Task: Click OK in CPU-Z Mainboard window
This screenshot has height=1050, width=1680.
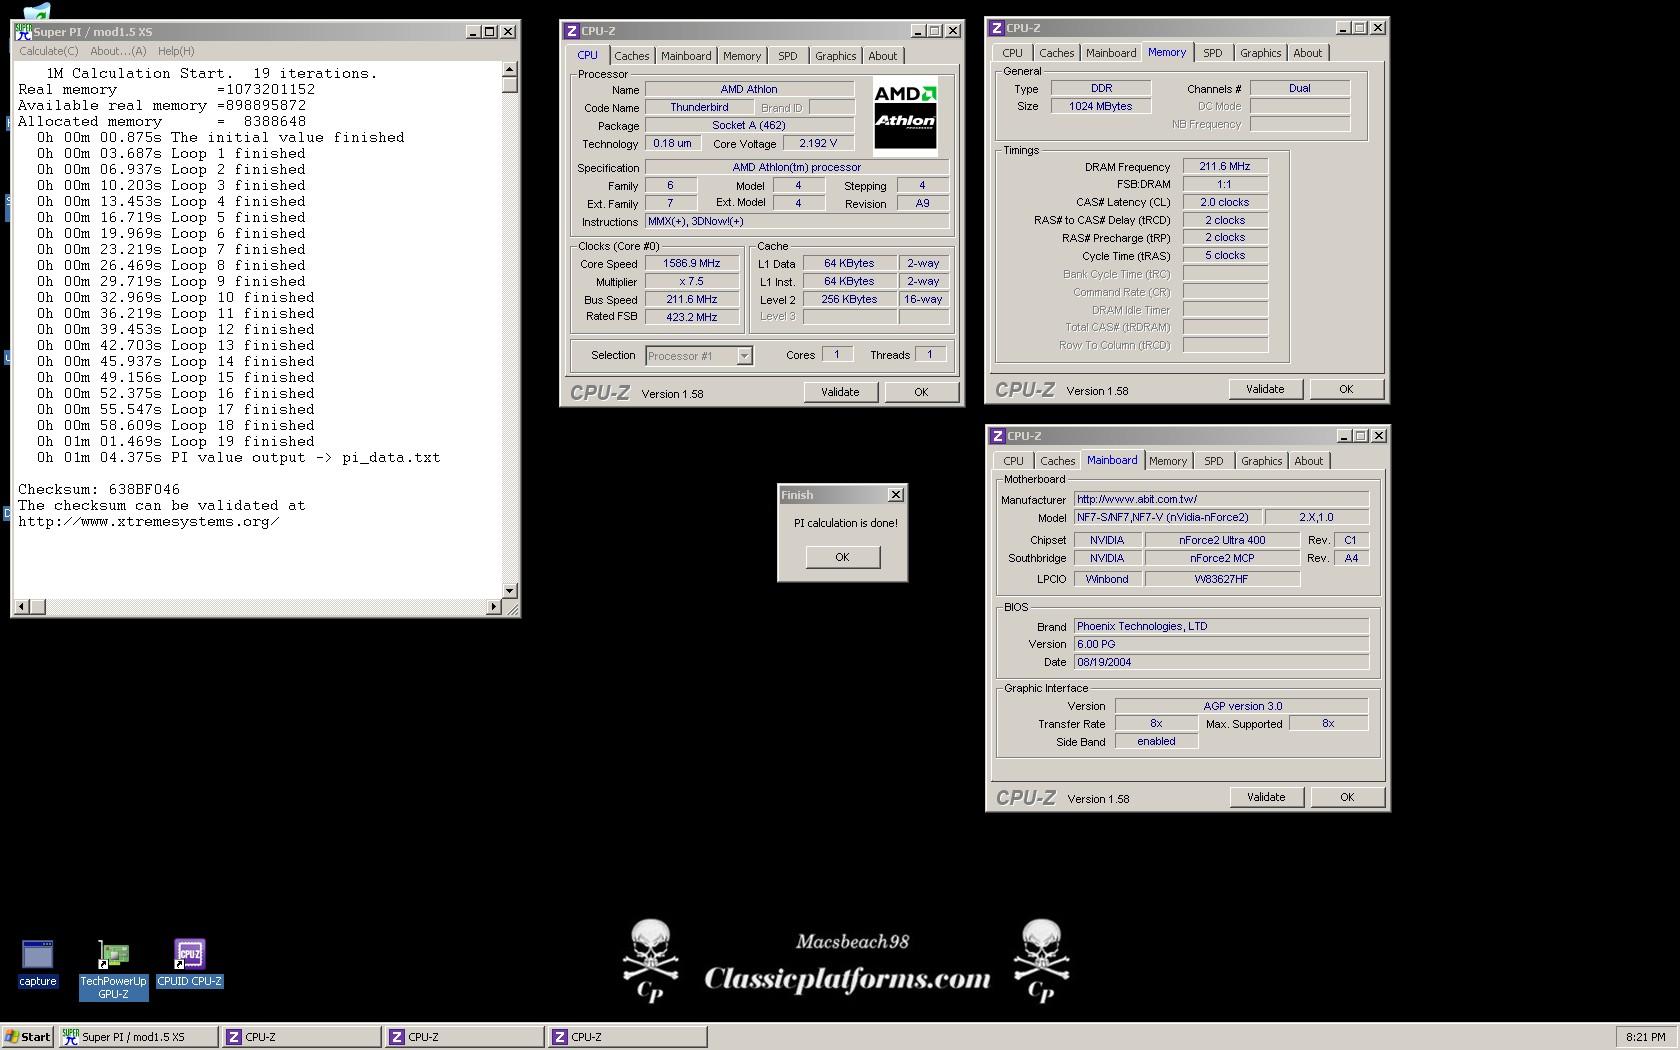Action: click(1347, 797)
